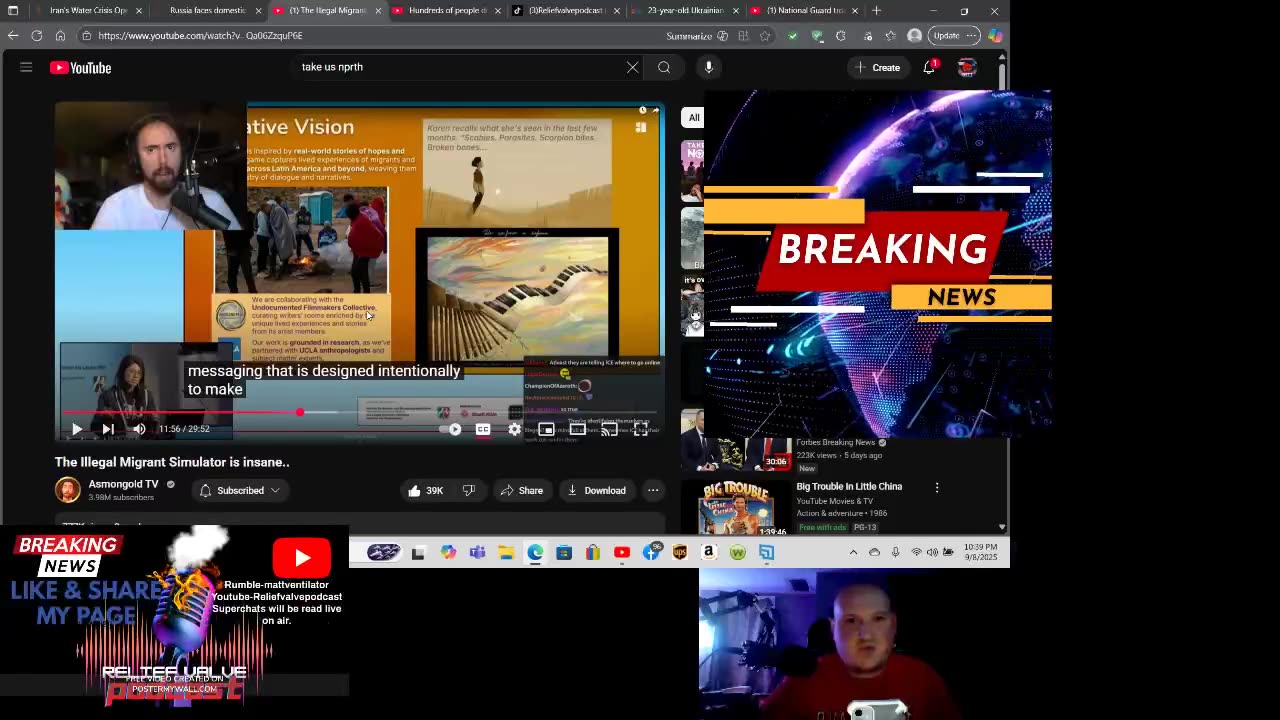Expand the Subscribed notification dropdown
This screenshot has height=720, width=1280.
coord(240,490)
